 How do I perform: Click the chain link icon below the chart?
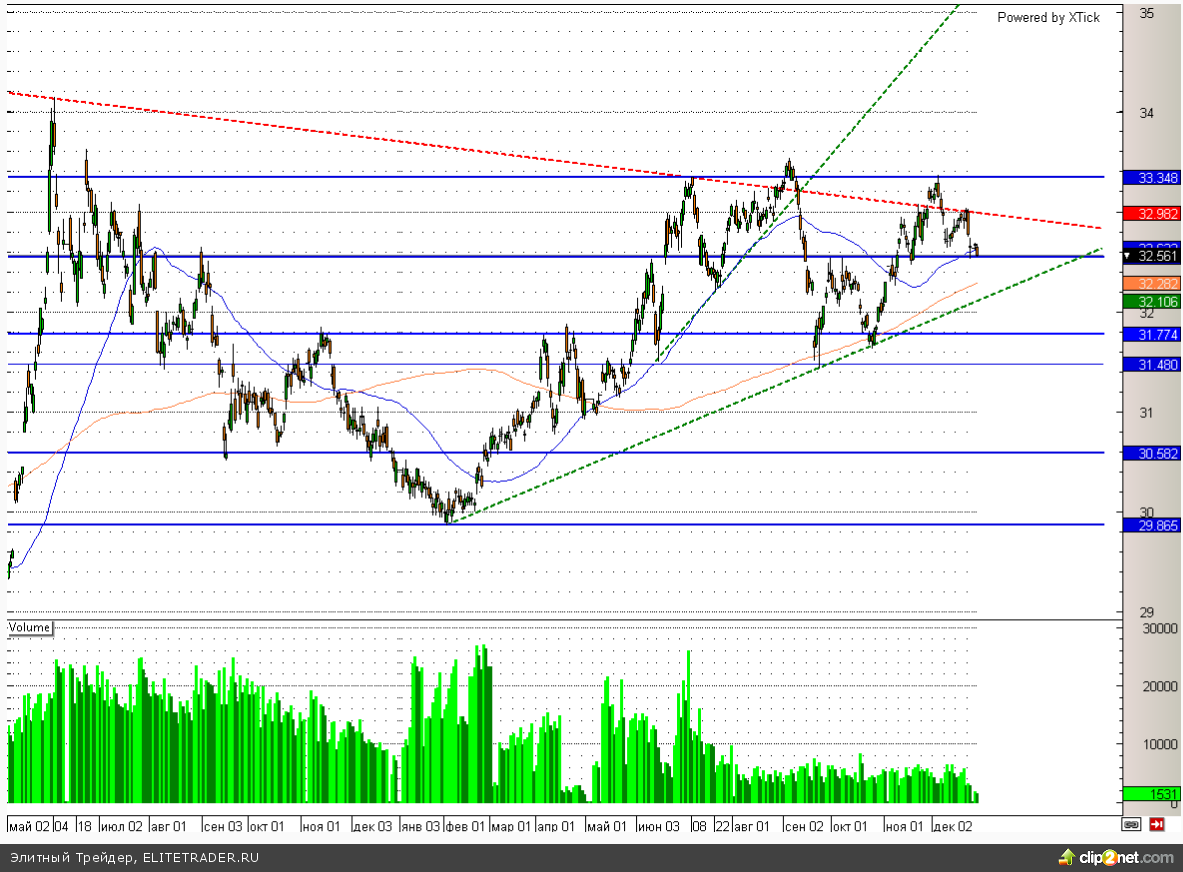[x=1131, y=824]
